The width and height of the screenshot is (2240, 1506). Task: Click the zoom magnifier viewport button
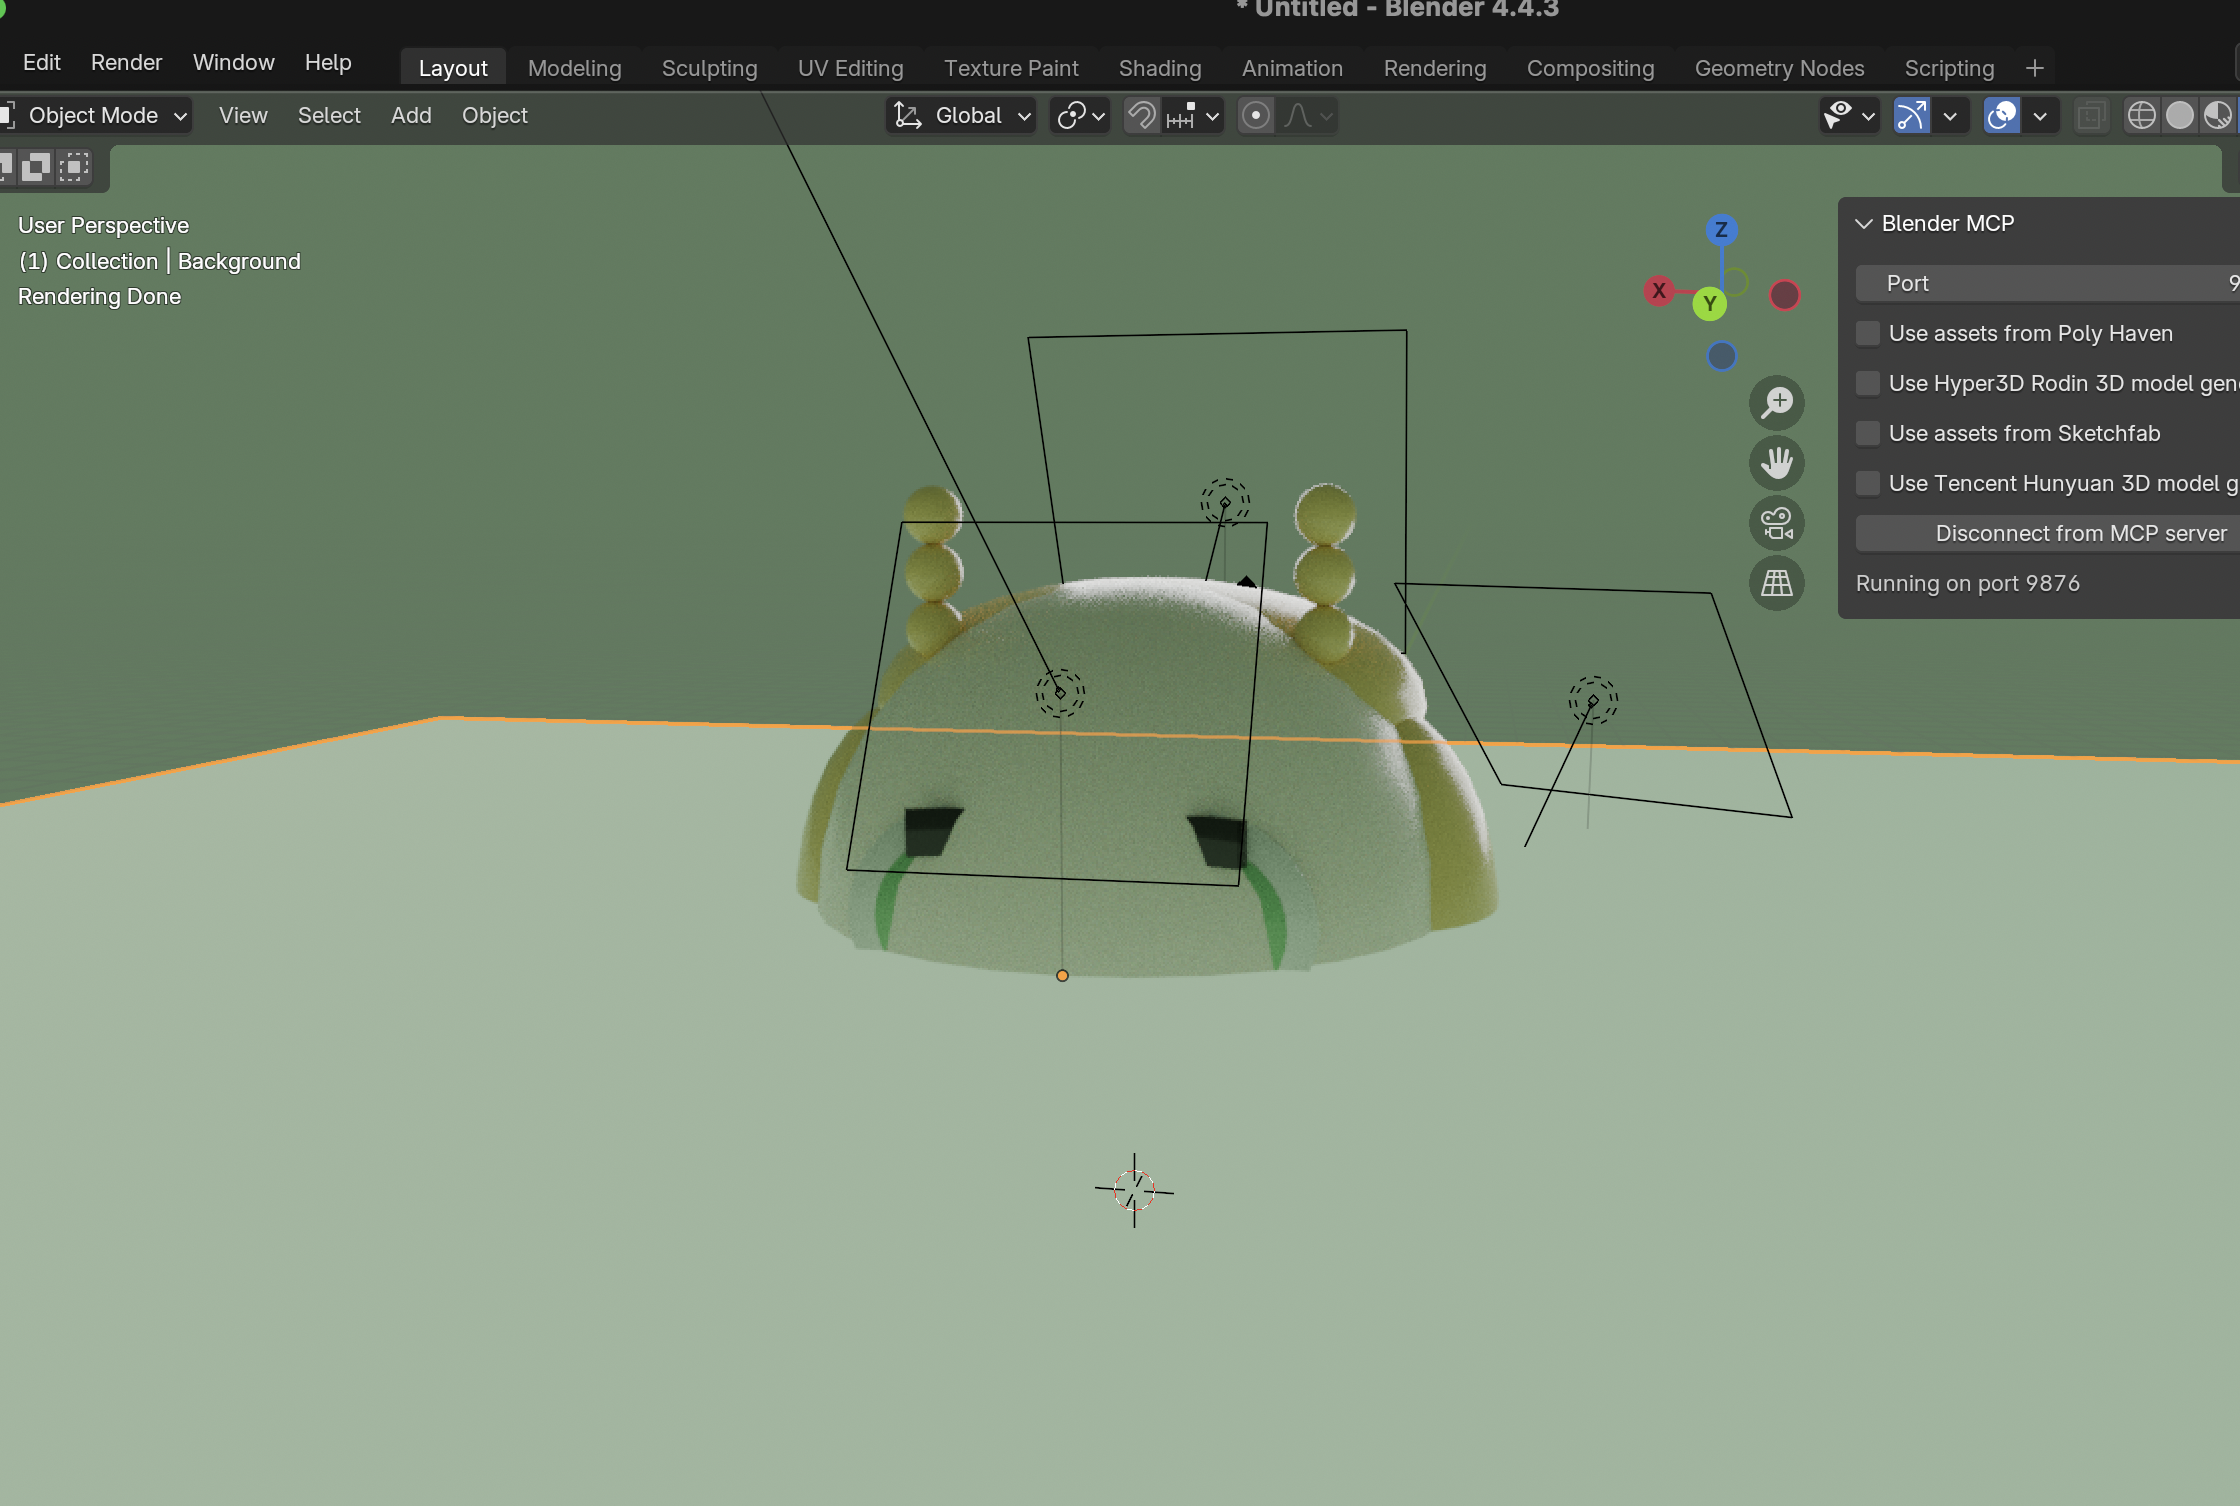point(1777,403)
